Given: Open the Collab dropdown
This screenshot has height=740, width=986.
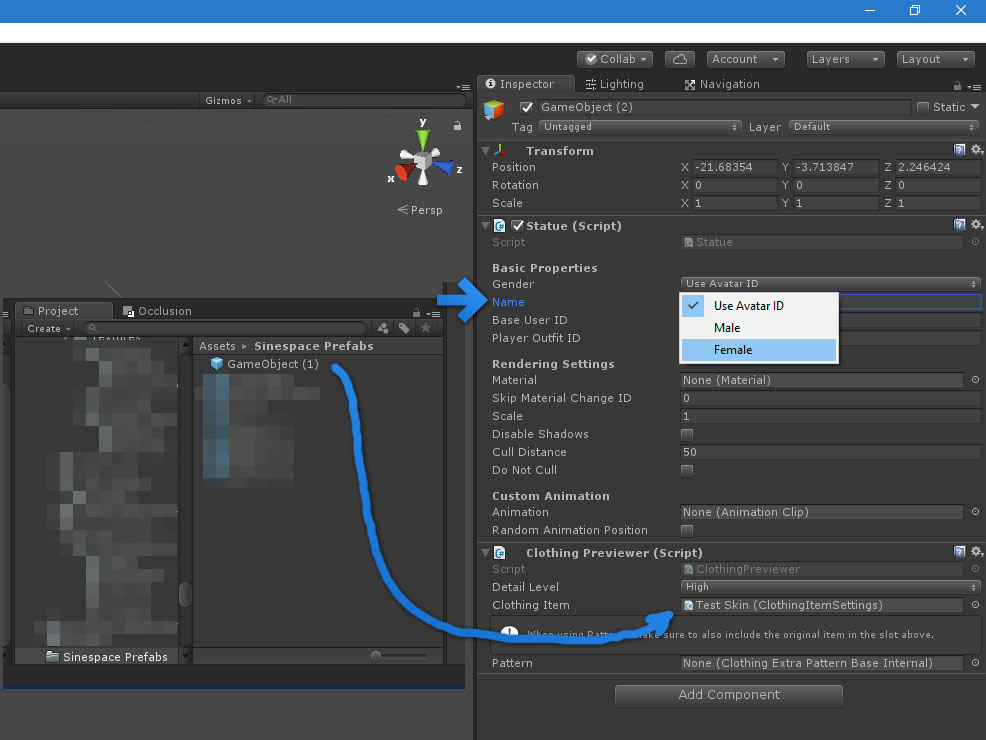Looking at the screenshot, I should pyautogui.click(x=615, y=59).
